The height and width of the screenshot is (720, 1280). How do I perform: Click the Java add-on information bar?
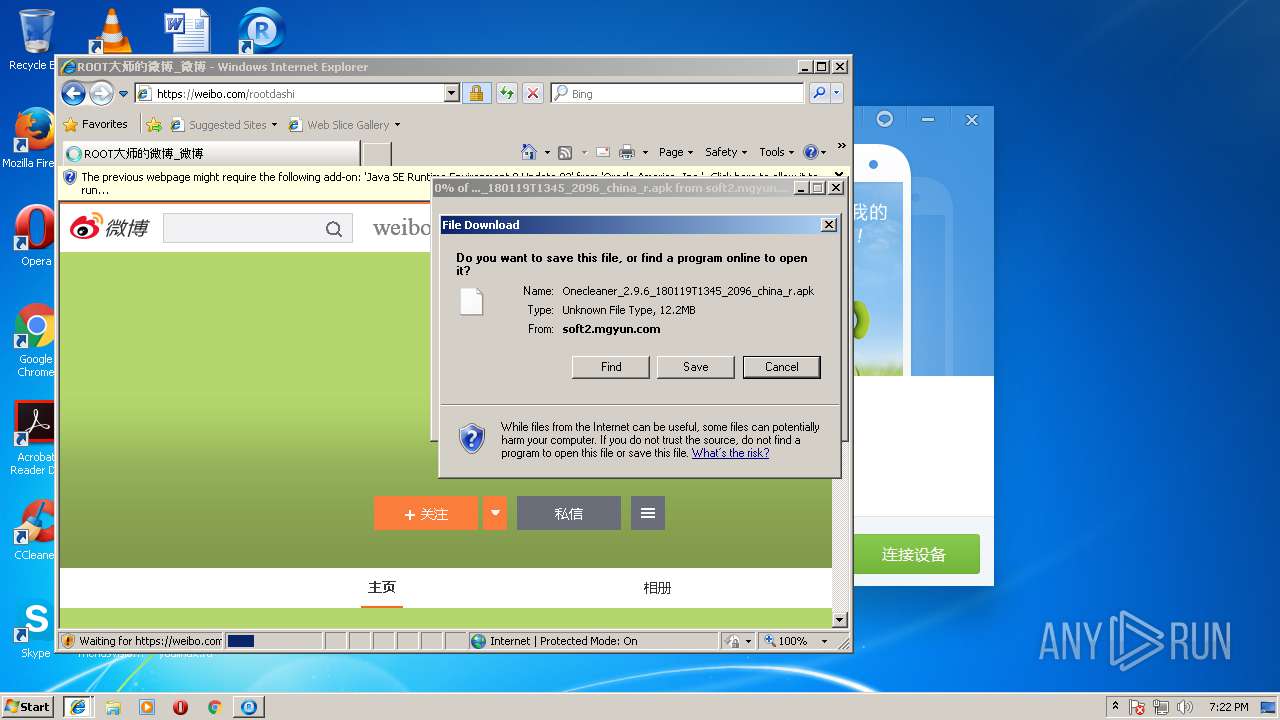pyautogui.click(x=454, y=182)
